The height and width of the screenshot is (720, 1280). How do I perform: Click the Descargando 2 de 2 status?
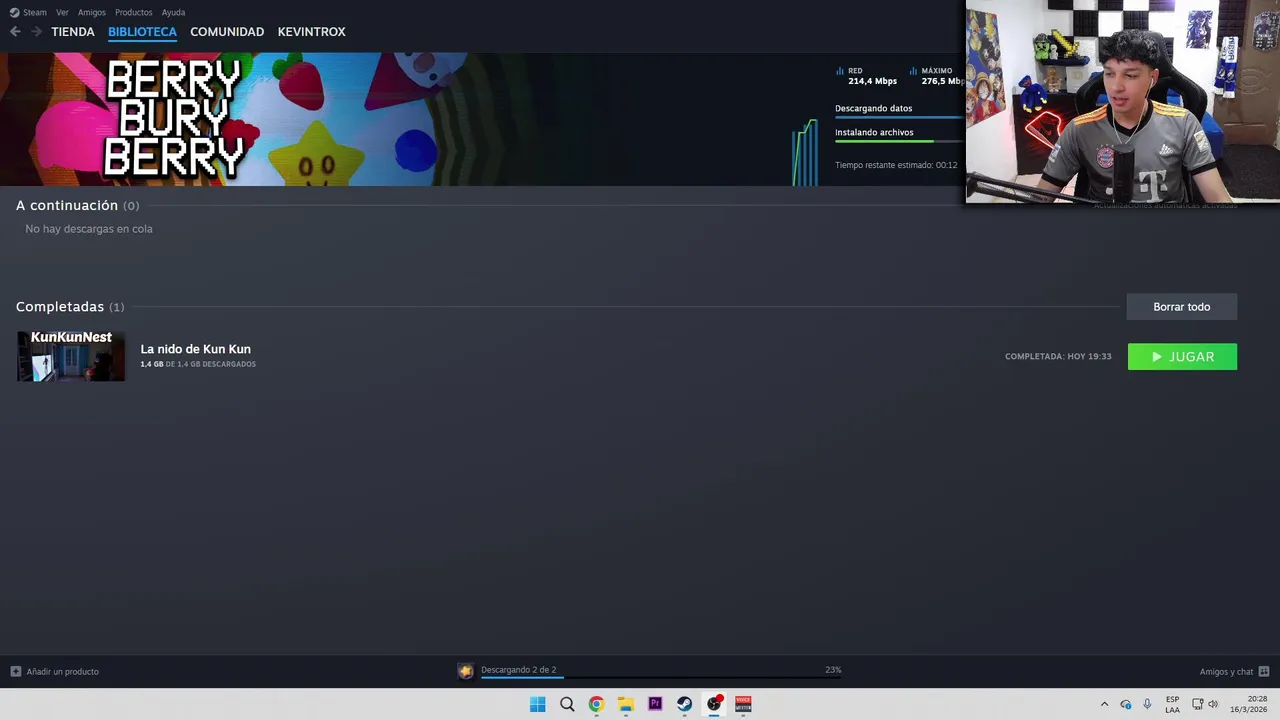click(x=518, y=670)
